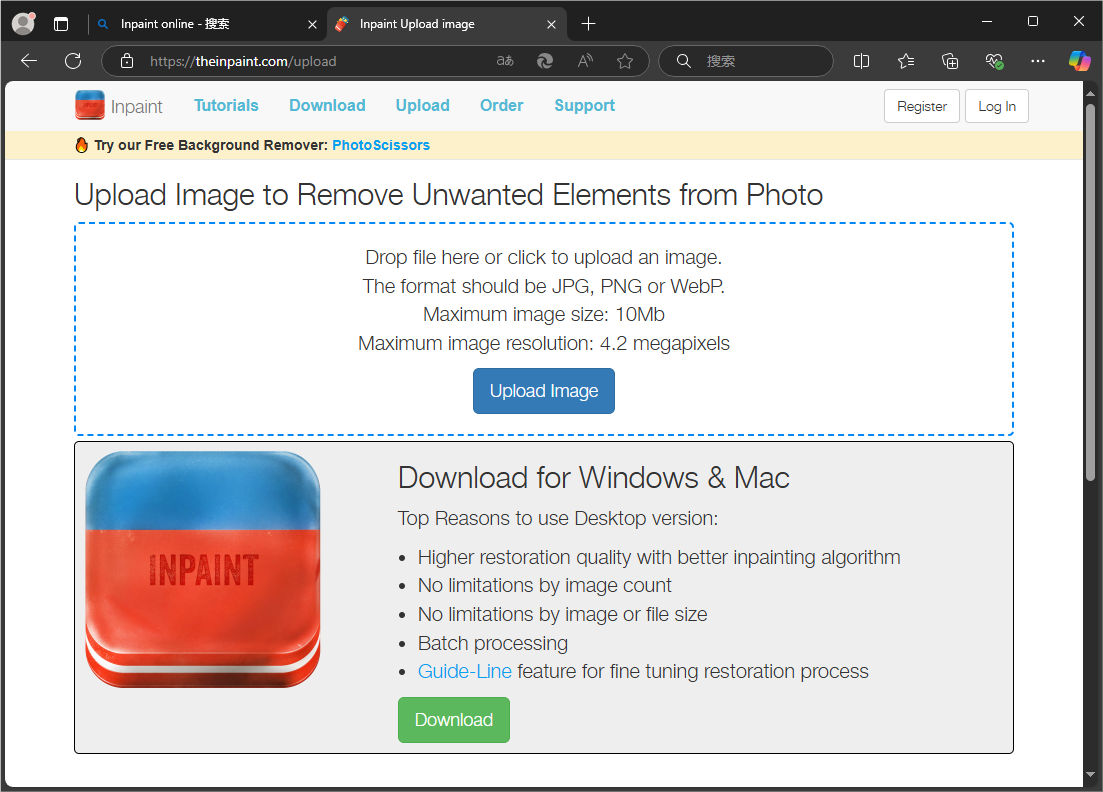
Task: Open the Read Aloud icon in address bar
Action: (585, 61)
